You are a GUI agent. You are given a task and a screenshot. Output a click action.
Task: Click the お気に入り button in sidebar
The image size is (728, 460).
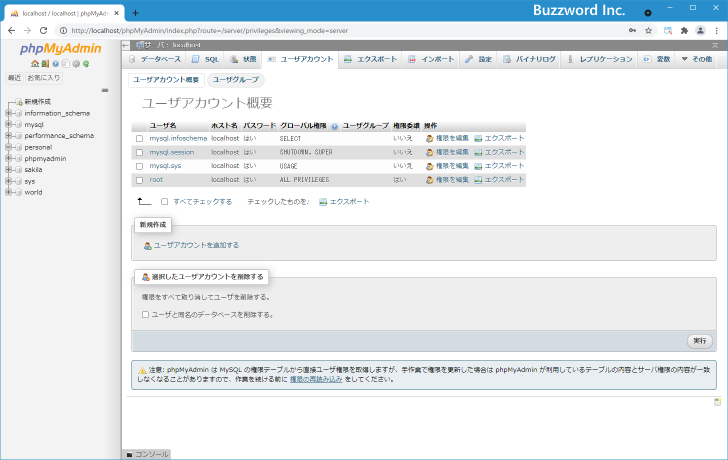coord(44,78)
